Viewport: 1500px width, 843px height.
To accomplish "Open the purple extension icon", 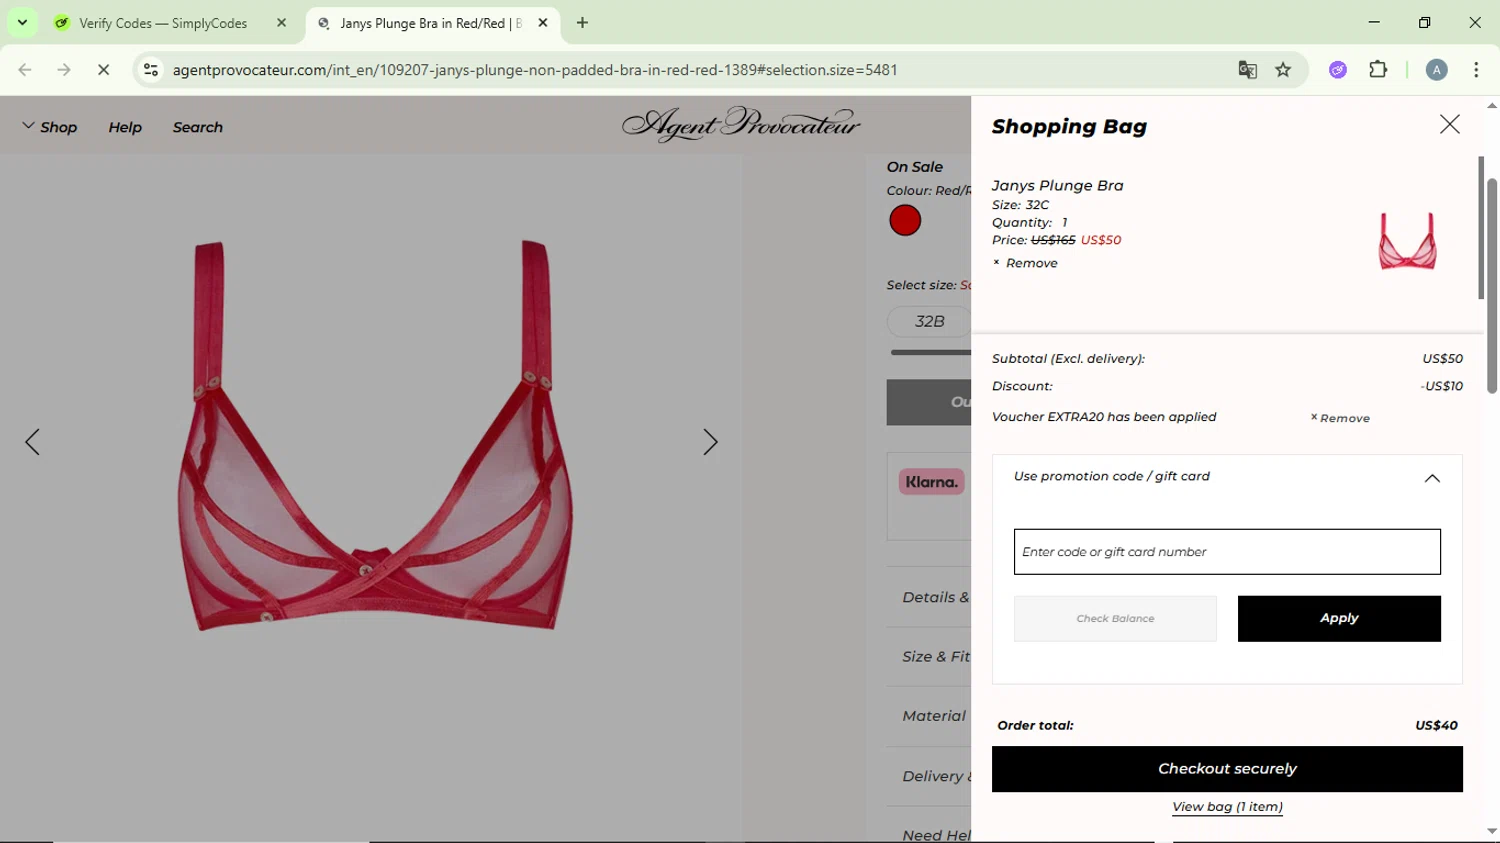I will point(1338,70).
